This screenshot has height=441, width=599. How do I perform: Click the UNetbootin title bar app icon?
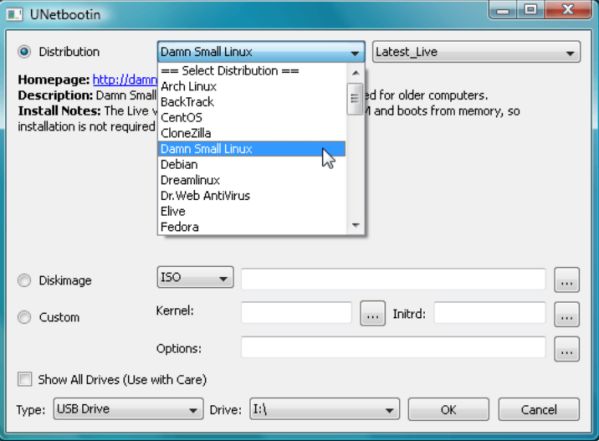[14, 15]
